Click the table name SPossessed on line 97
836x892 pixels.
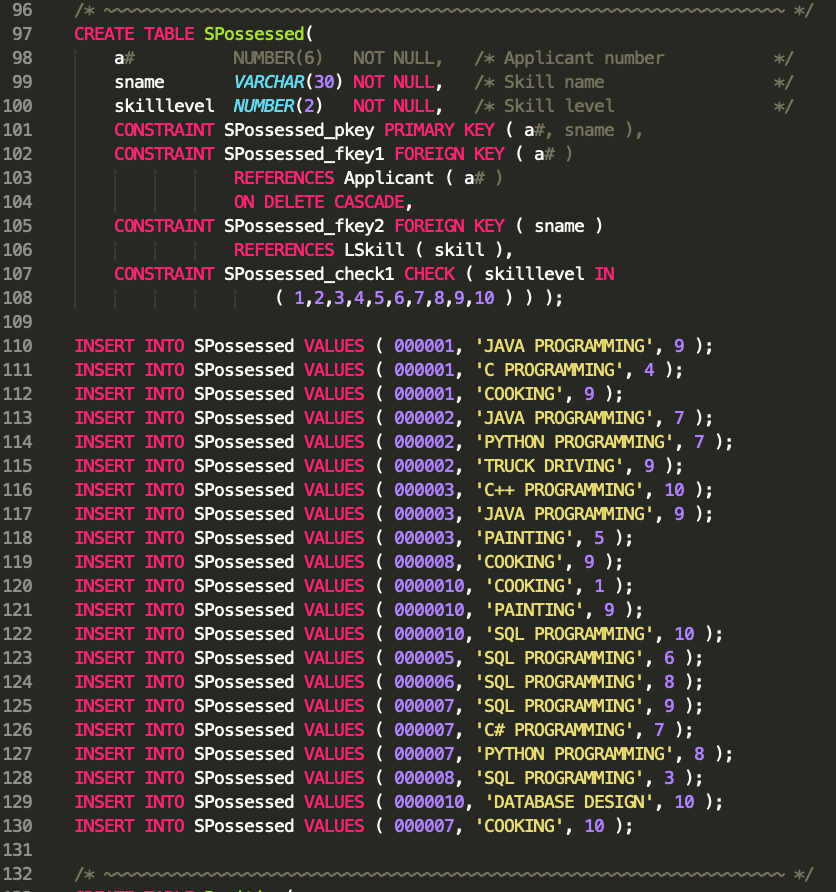pos(254,34)
